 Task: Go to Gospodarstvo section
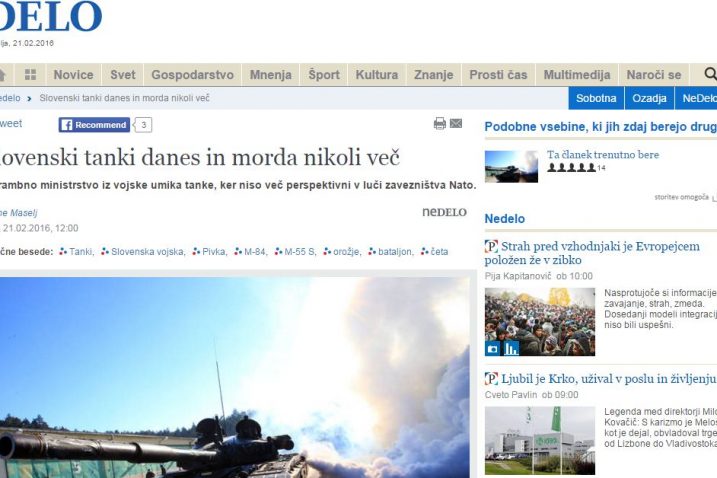(193, 75)
